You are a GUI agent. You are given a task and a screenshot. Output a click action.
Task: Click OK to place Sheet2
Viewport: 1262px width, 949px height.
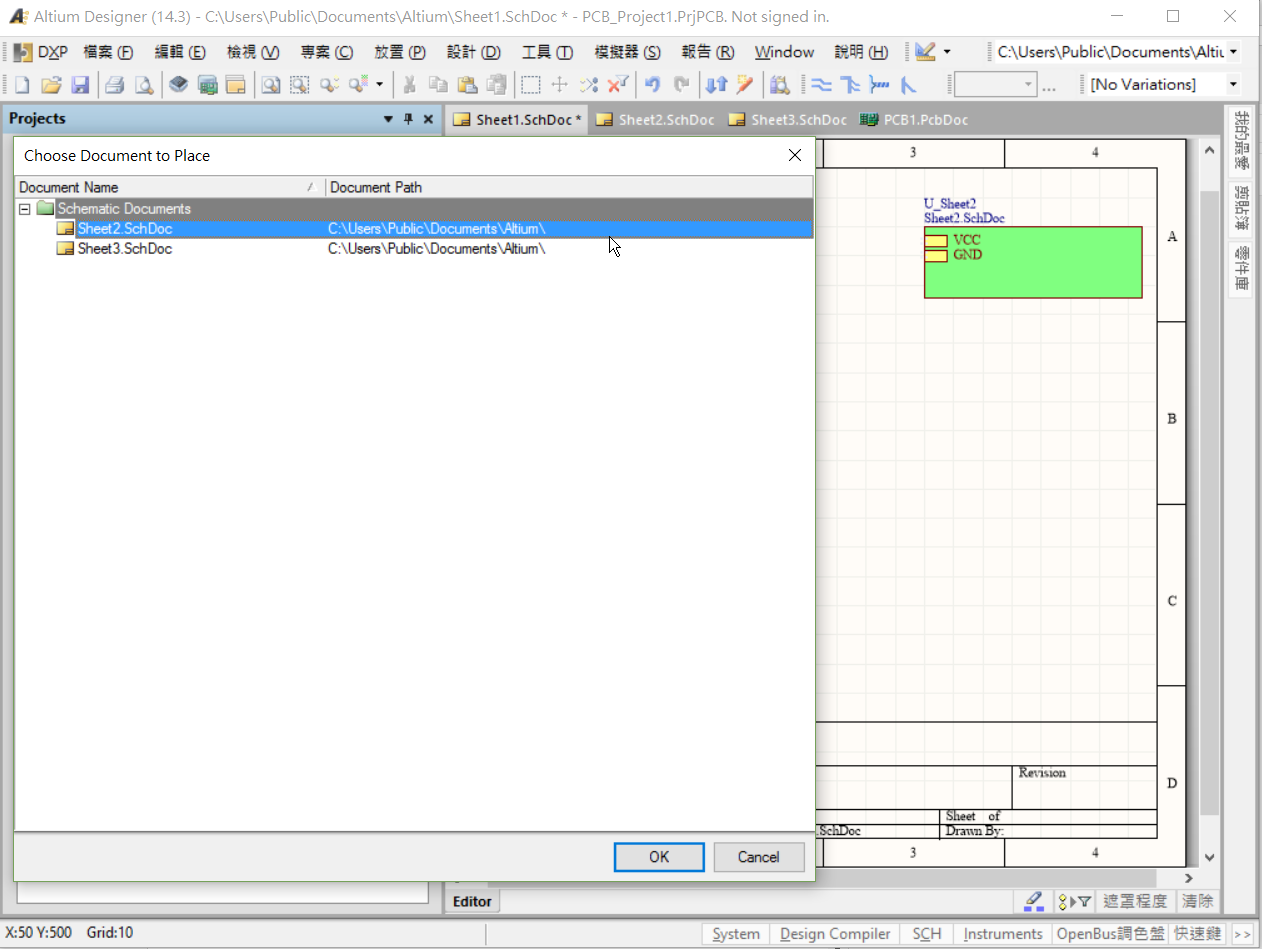(x=658, y=857)
